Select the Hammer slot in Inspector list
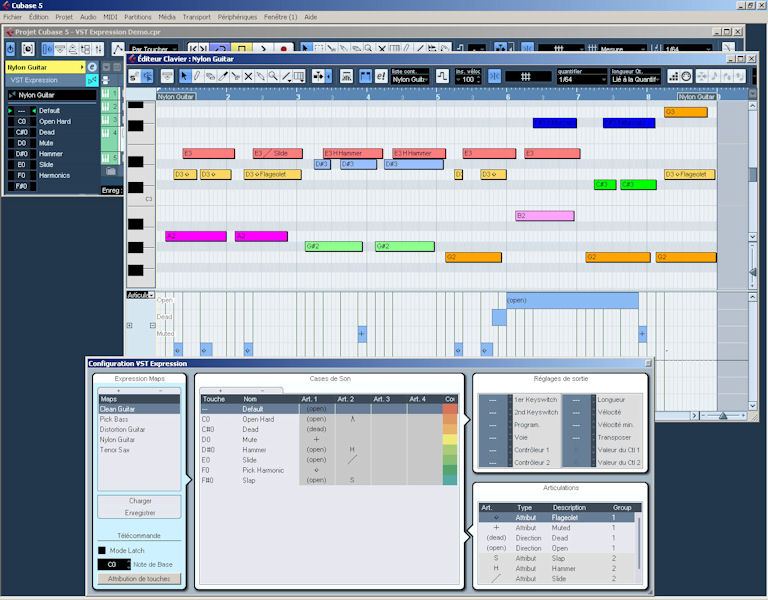 pyautogui.click(x=51, y=154)
